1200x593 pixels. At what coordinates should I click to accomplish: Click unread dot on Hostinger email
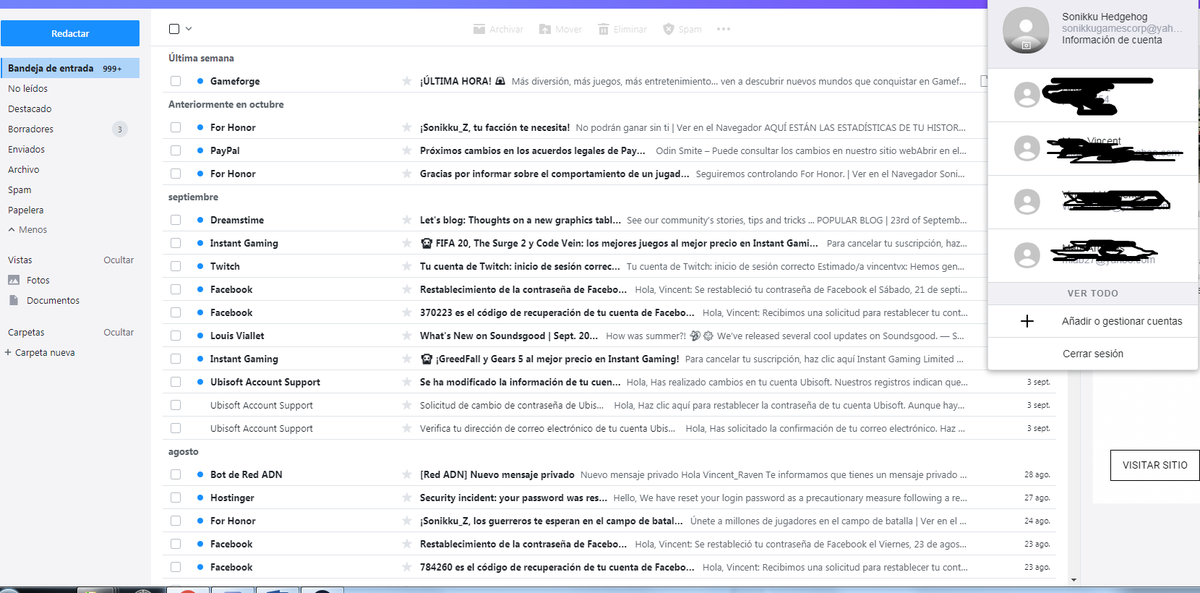[200, 498]
